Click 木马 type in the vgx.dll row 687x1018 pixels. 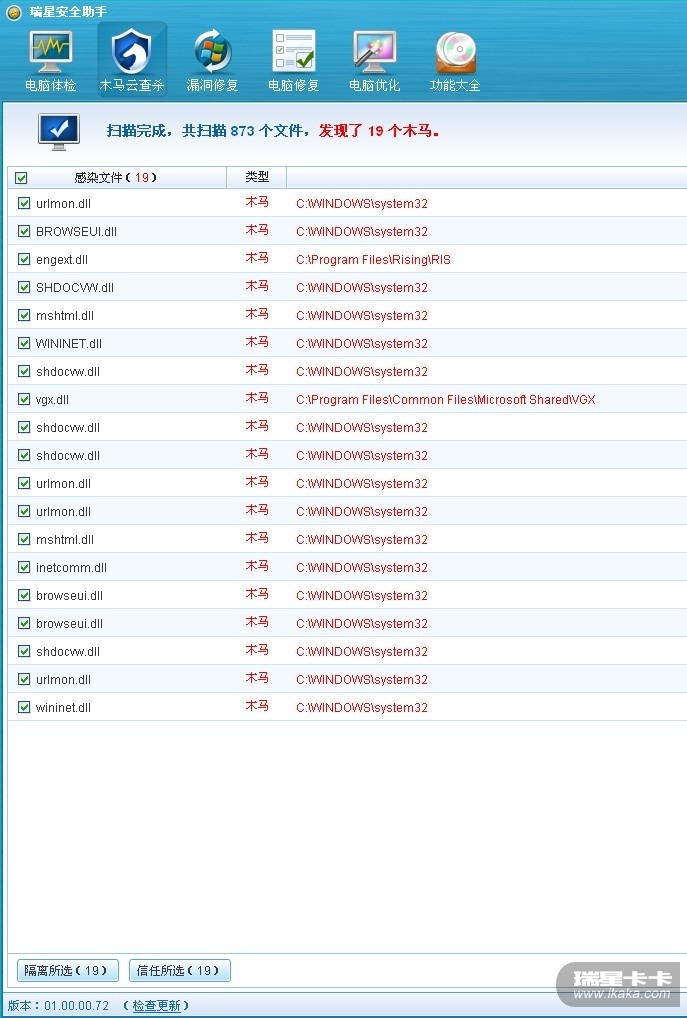[x=257, y=399]
